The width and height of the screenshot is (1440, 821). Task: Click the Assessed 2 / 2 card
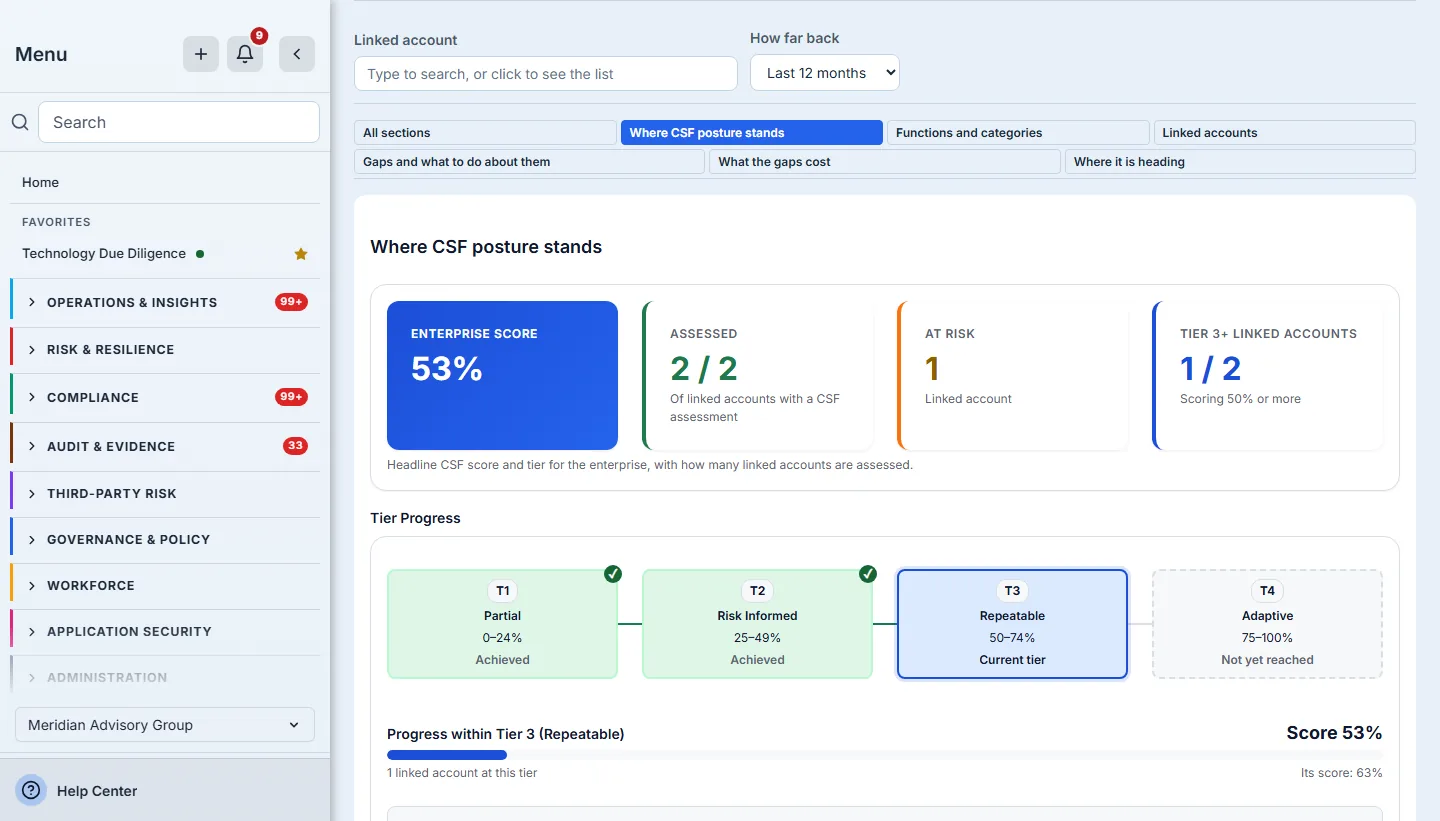pos(758,375)
